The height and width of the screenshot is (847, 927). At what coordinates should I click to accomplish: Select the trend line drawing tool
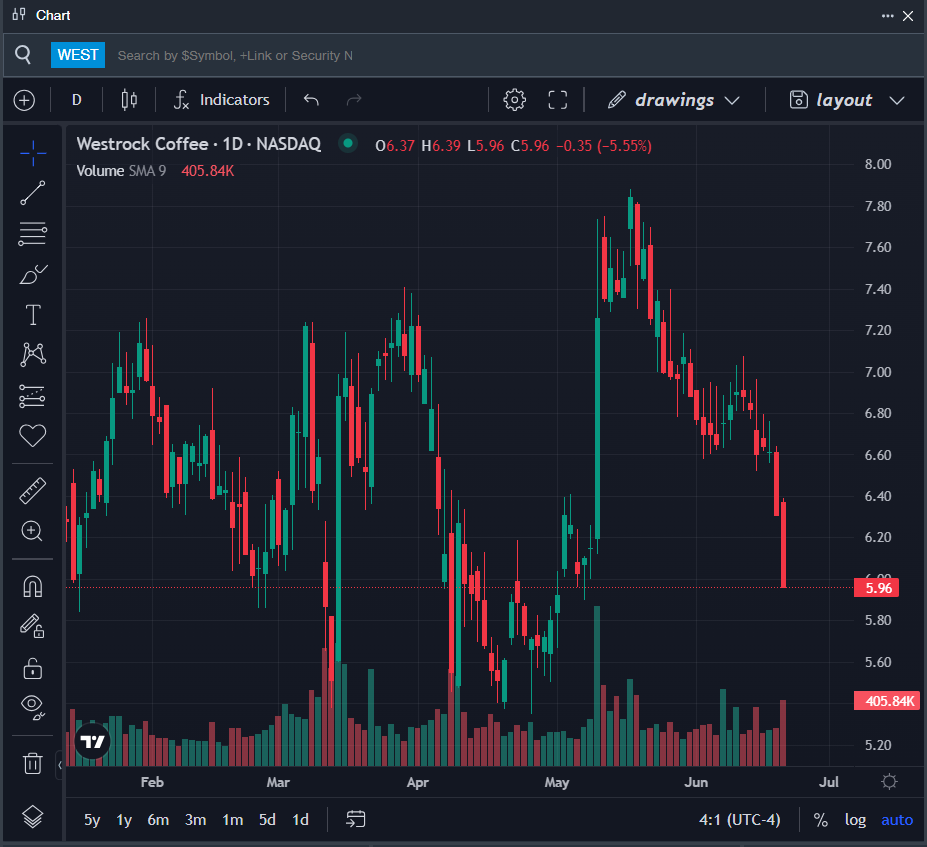coord(33,194)
